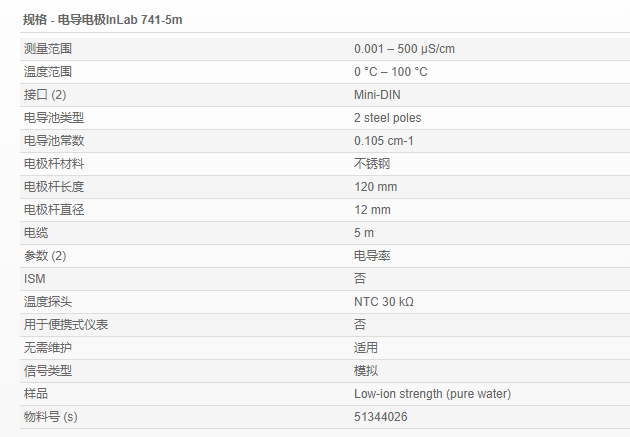Select the Mini-DIN value cell
The height and width of the screenshot is (437, 630).
(x=377, y=95)
